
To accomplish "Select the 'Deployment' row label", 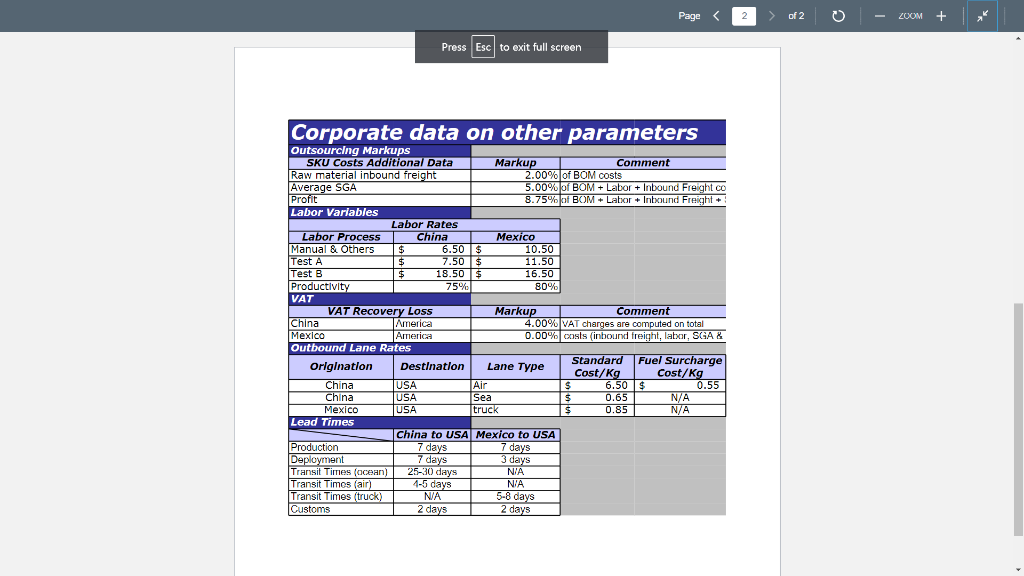I will tap(317, 460).
